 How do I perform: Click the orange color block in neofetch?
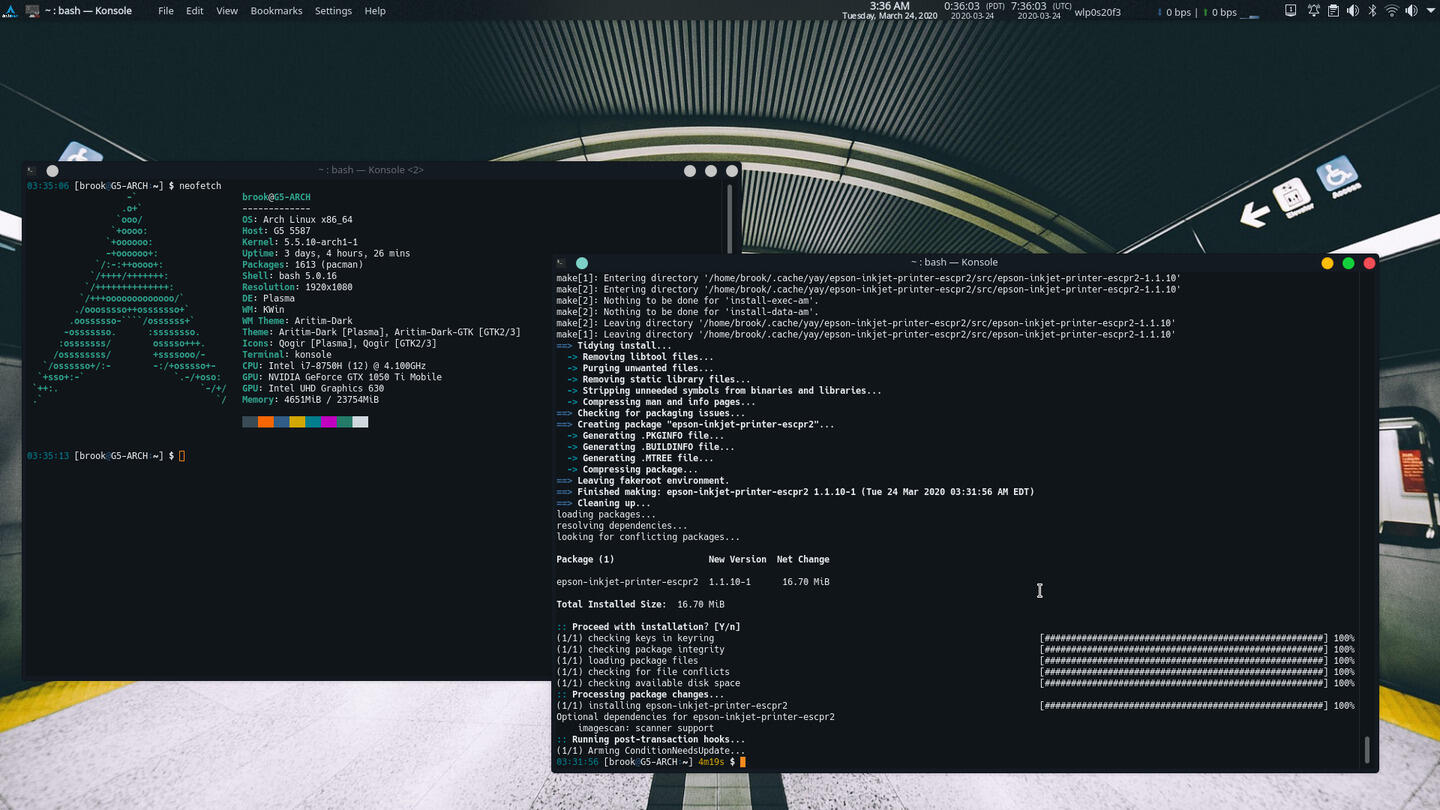(265, 422)
